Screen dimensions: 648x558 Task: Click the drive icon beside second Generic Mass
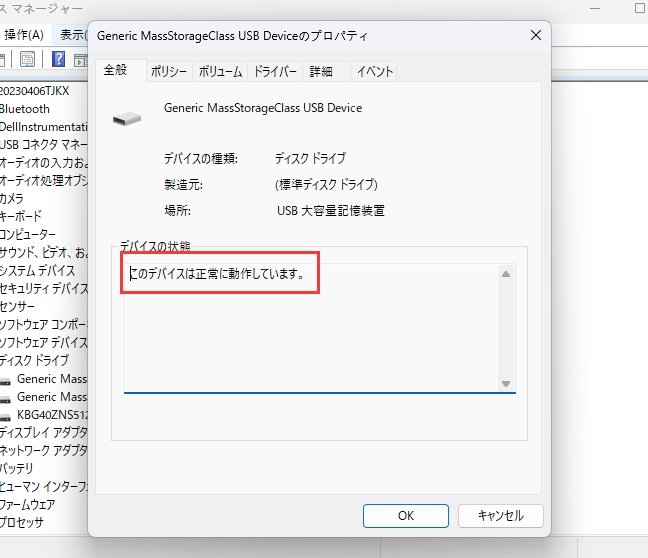pyautogui.click(x=5, y=398)
